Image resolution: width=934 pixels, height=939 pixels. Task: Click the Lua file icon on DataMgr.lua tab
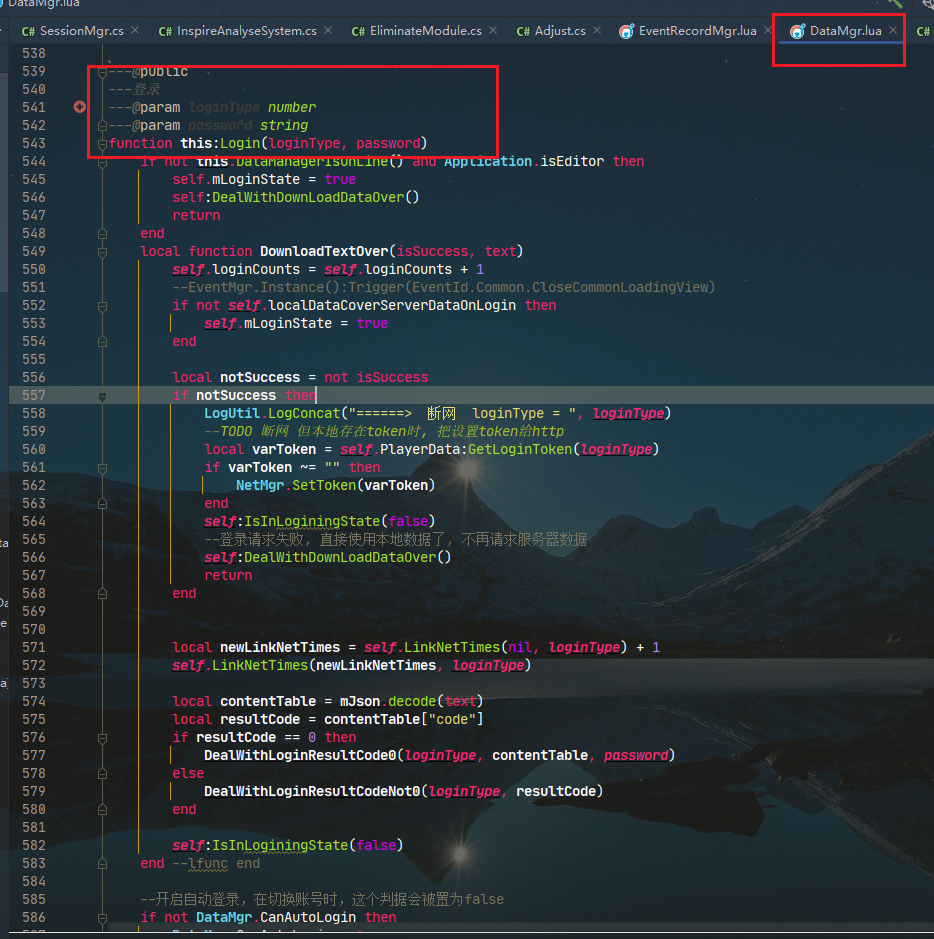point(797,31)
